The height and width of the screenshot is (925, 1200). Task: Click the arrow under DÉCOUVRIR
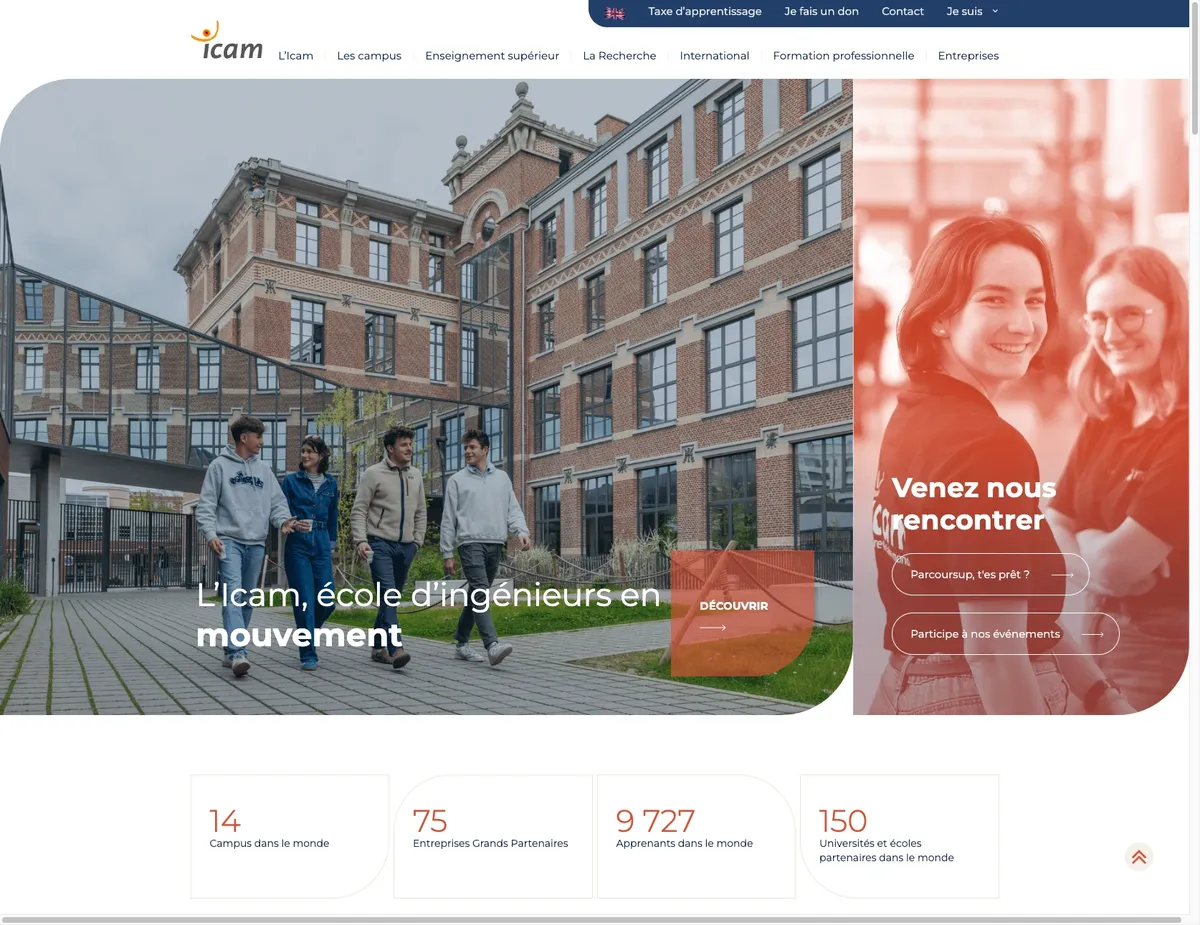coord(713,628)
